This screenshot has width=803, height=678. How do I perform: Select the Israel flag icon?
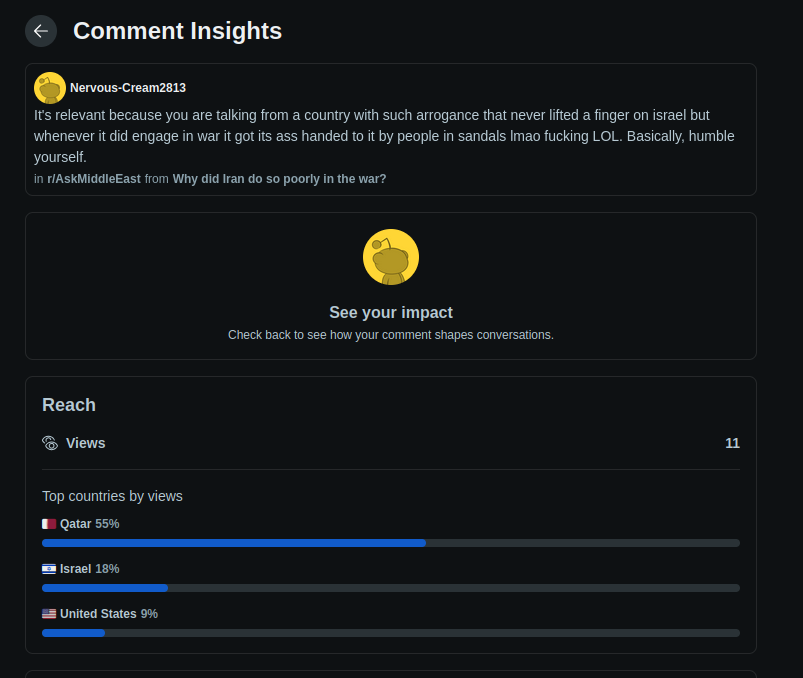(49, 569)
